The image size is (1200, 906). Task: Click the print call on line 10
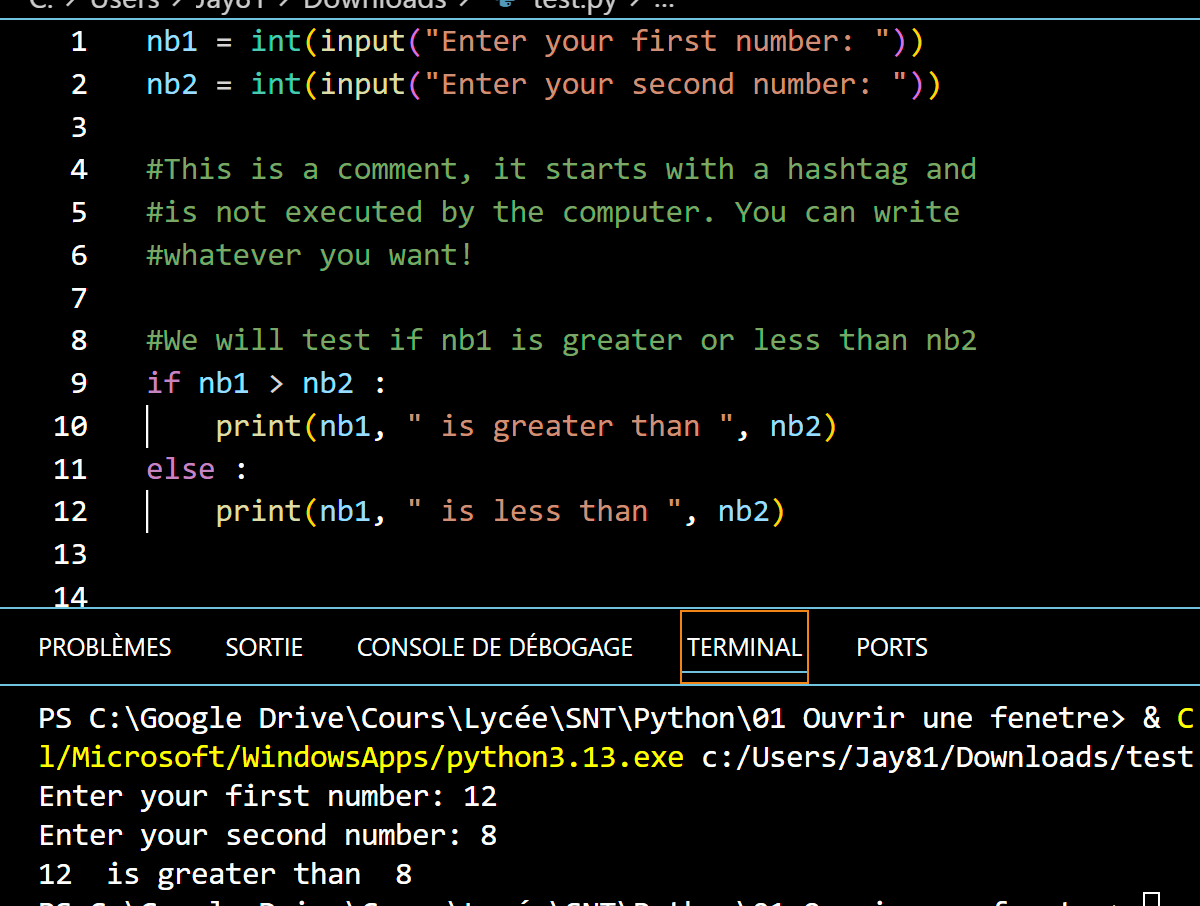[x=258, y=427]
